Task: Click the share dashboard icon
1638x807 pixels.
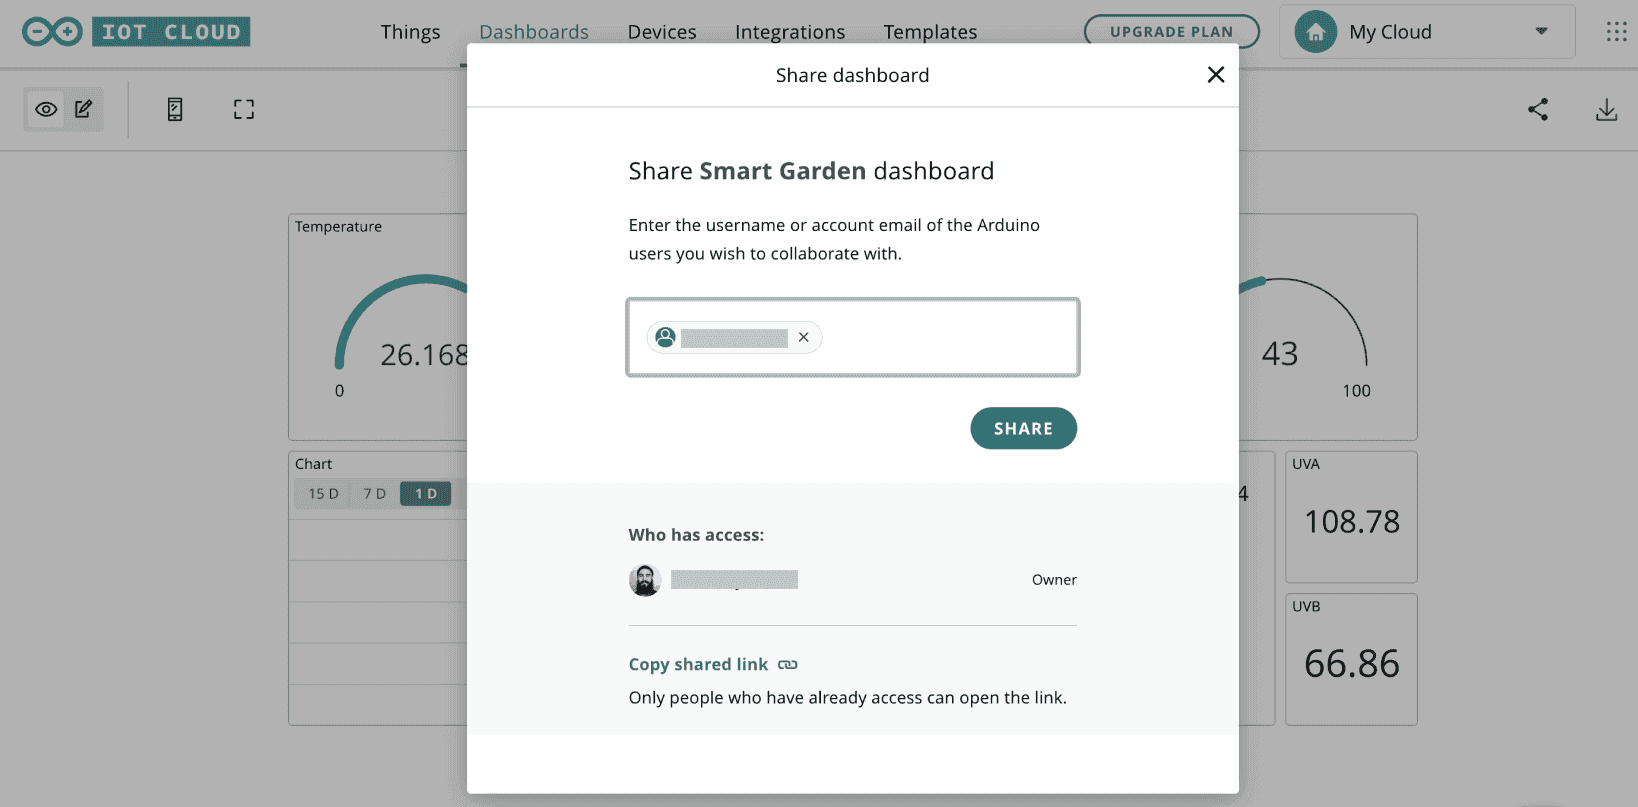Action: click(1538, 109)
